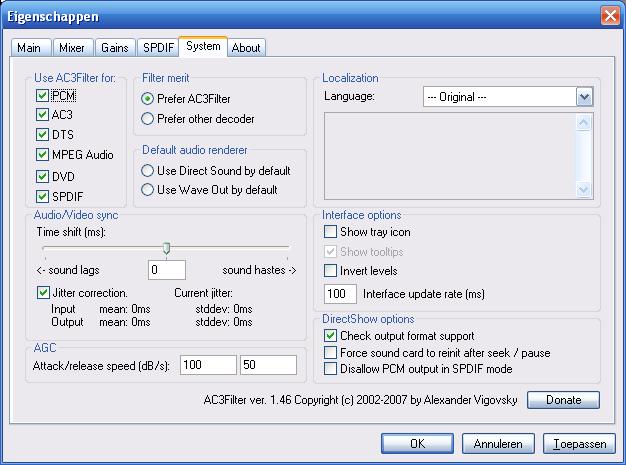
Task: Open the Language dropdown list
Action: point(585,97)
